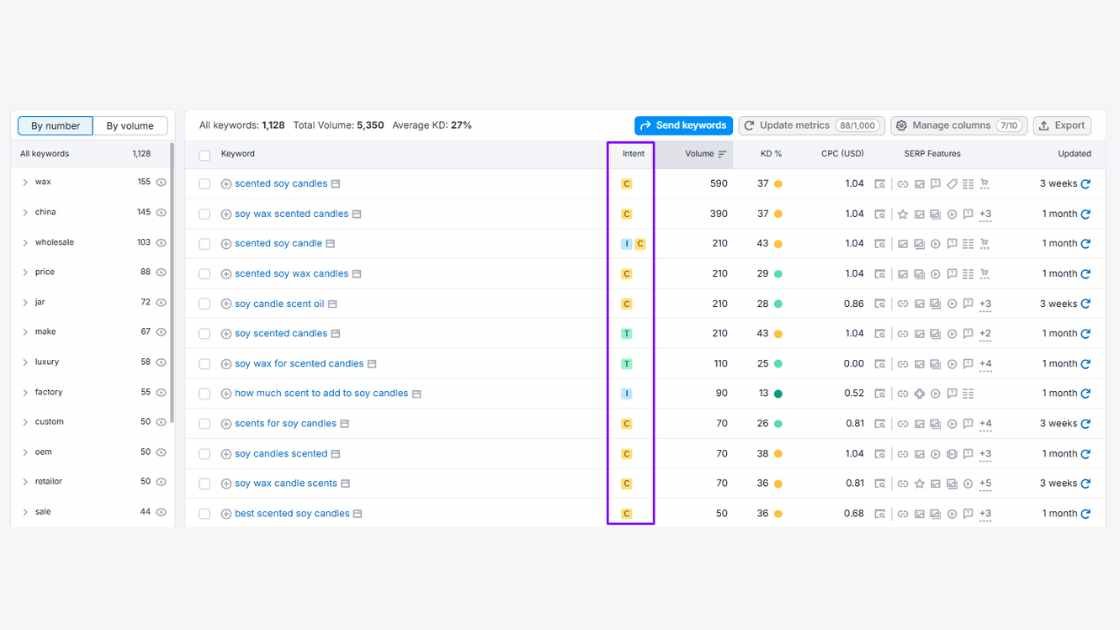This screenshot has height=630, width=1120.
Task: Refresh metrics for best scented soy candles row
Action: tap(1086, 514)
